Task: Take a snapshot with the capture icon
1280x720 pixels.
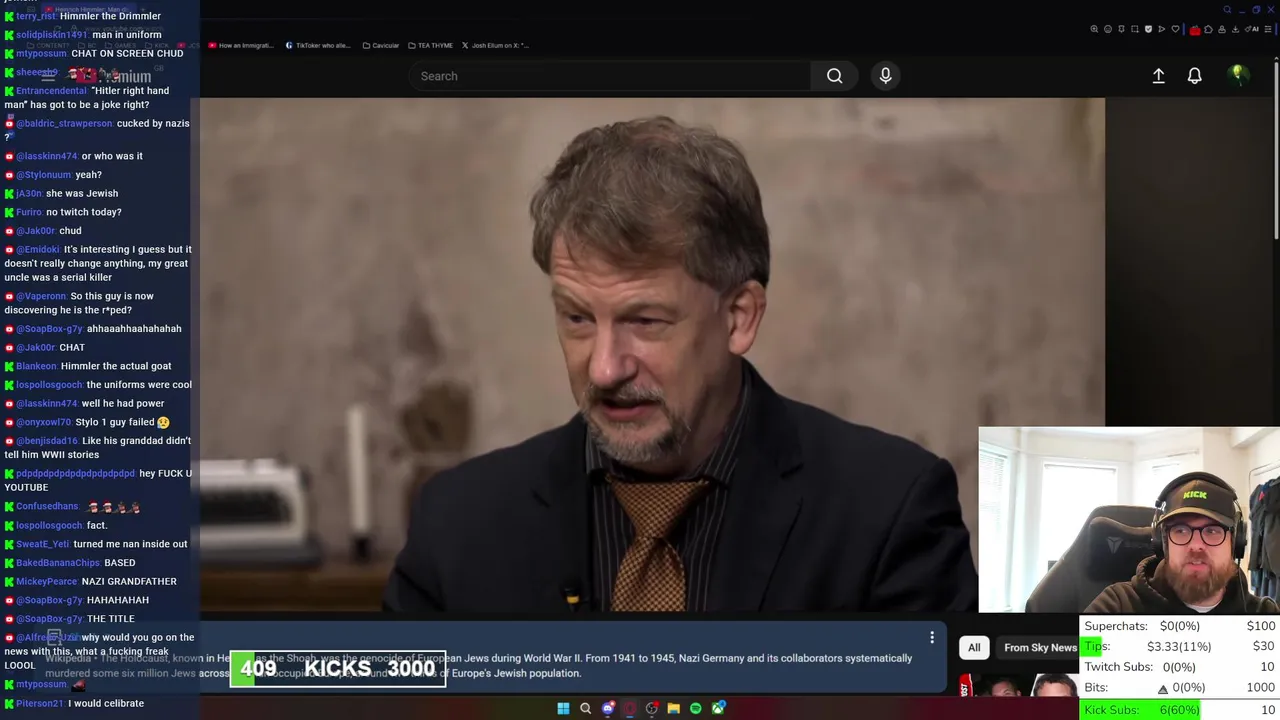Action: coord(1135,29)
